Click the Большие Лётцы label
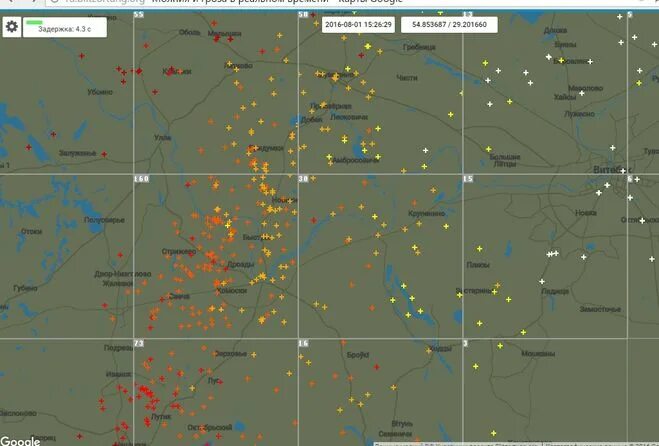 click(505, 160)
